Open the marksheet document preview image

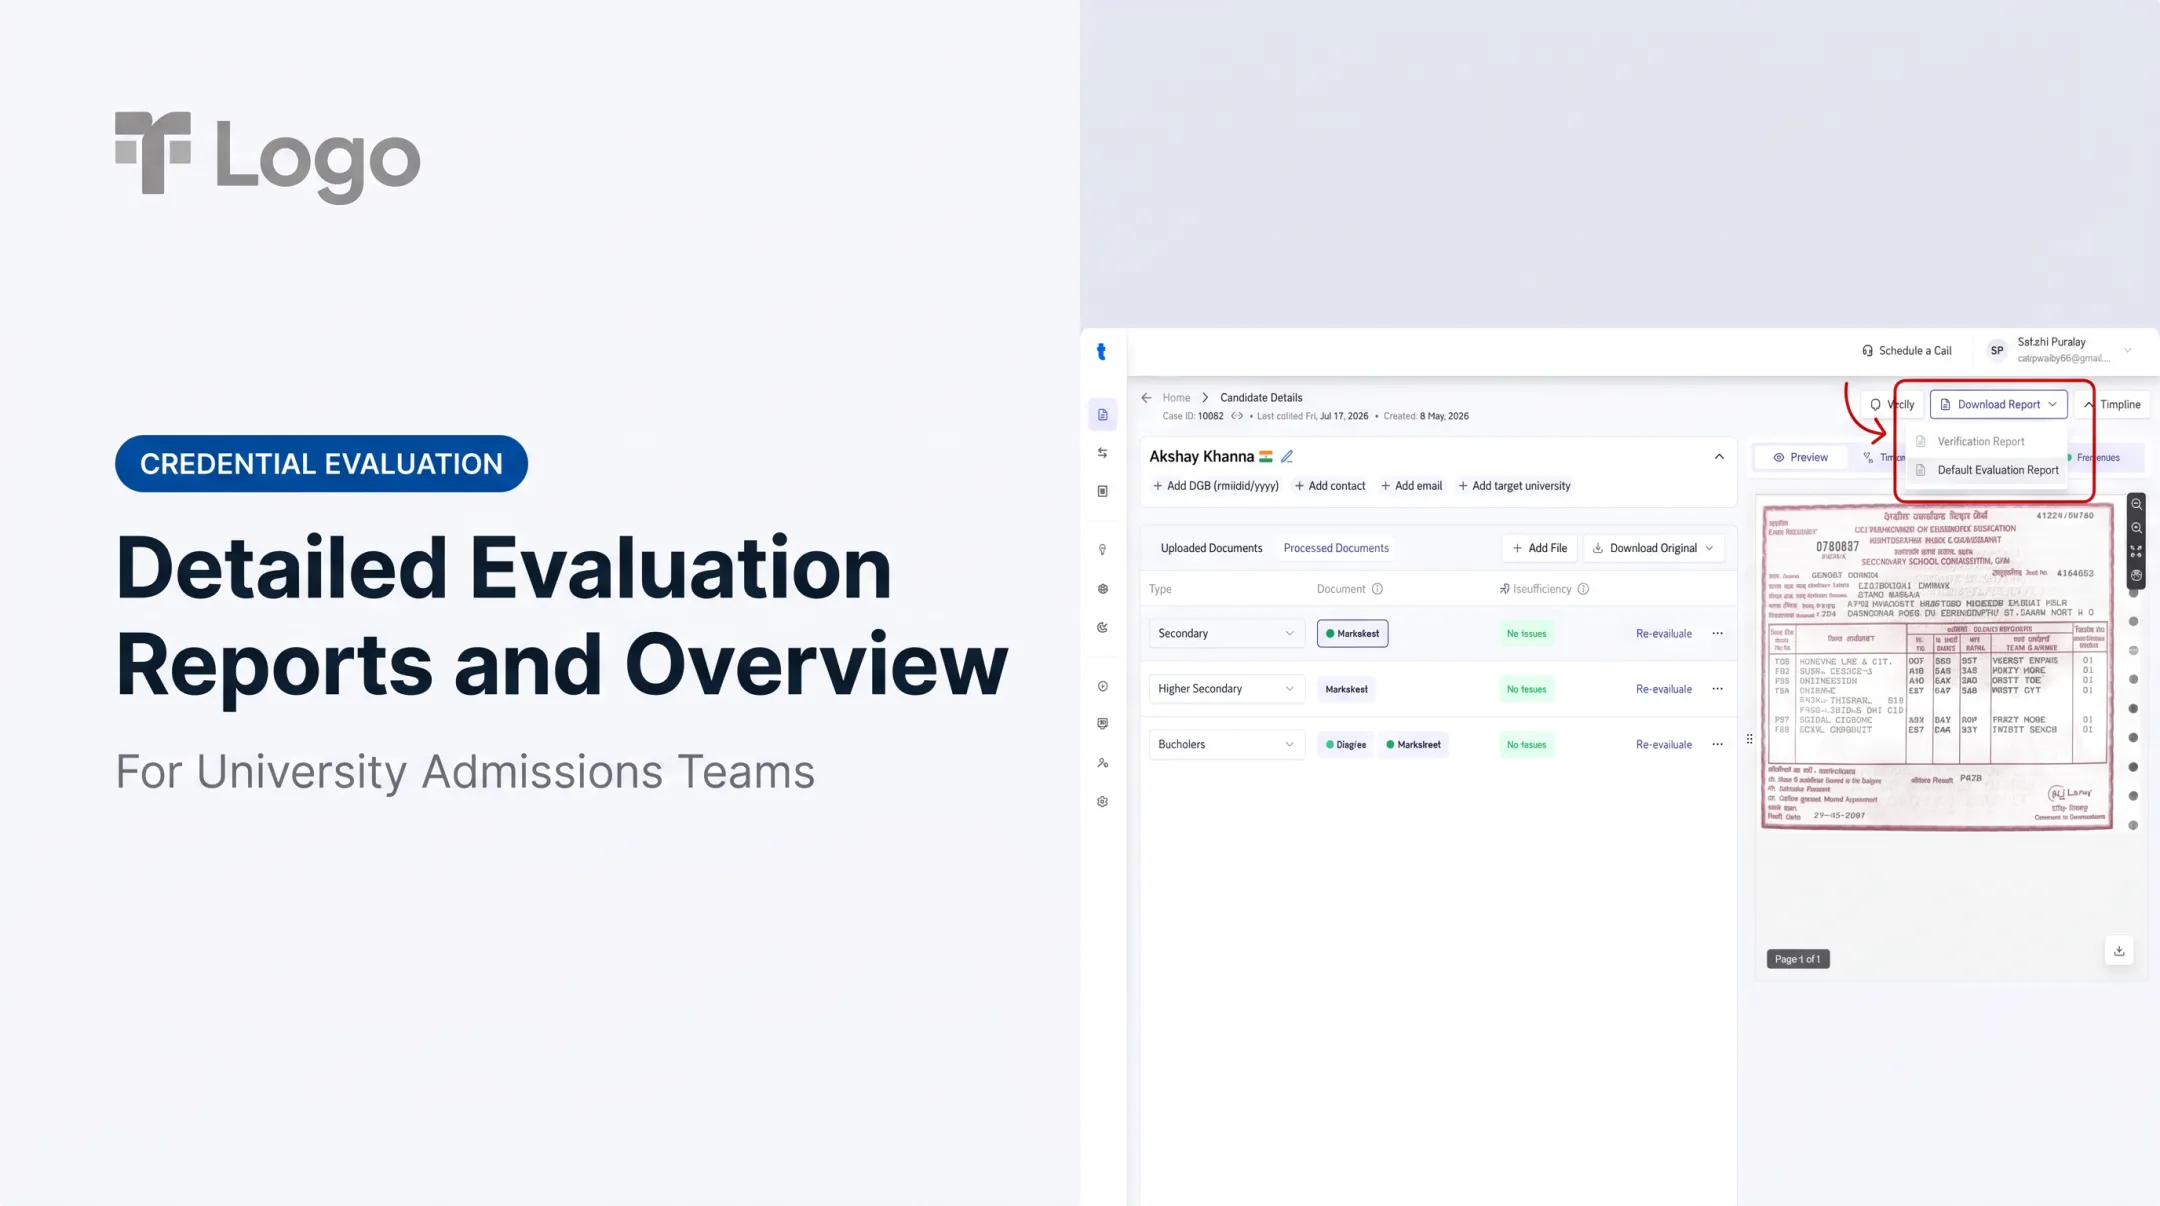1936,666
